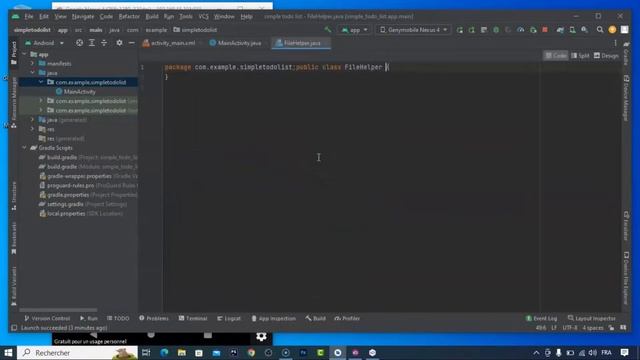Viewport: 640px width, 360px height.
Task: Open the editor tabs three-dot menu
Action: click(615, 43)
